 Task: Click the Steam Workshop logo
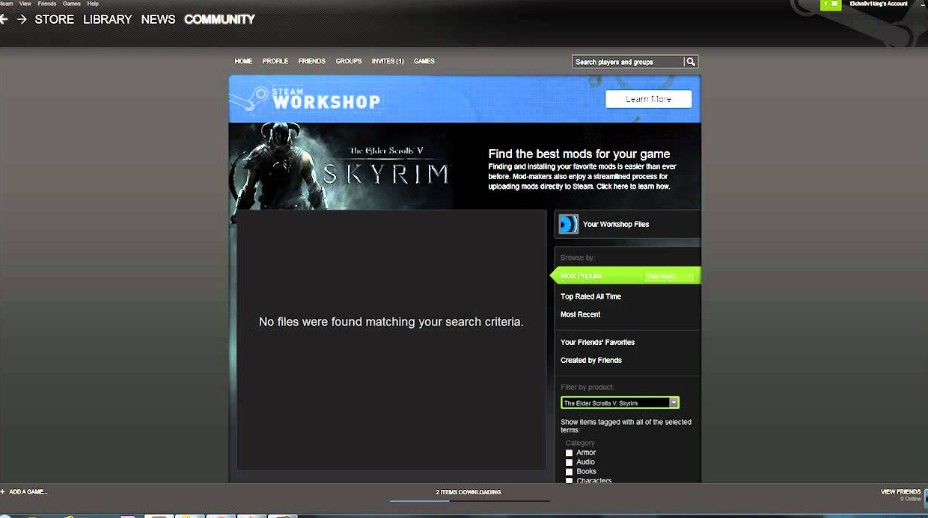click(x=306, y=98)
